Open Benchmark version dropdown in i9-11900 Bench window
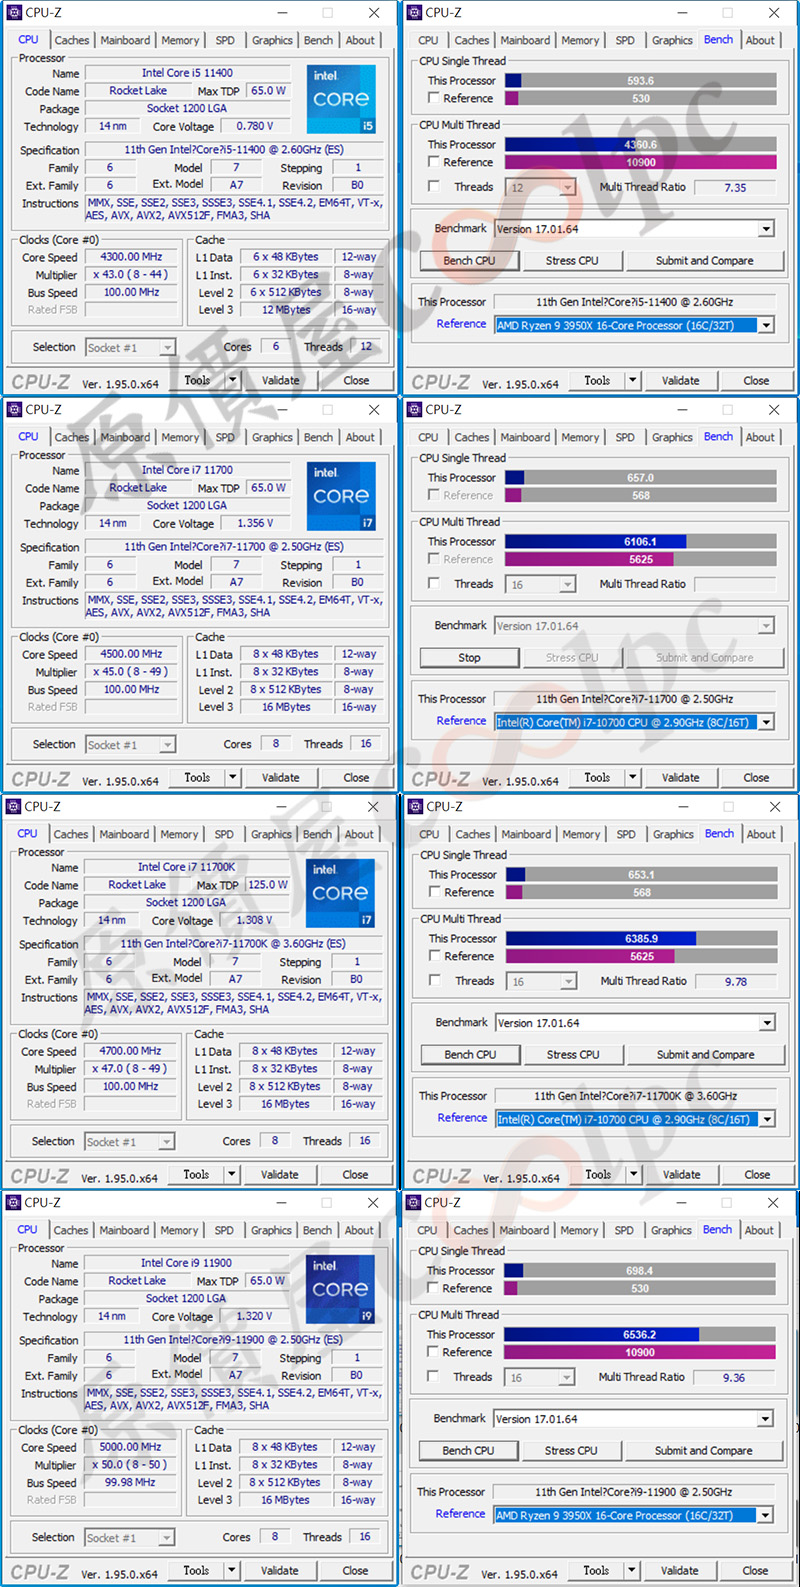The width and height of the screenshot is (800, 1587). pos(765,1419)
